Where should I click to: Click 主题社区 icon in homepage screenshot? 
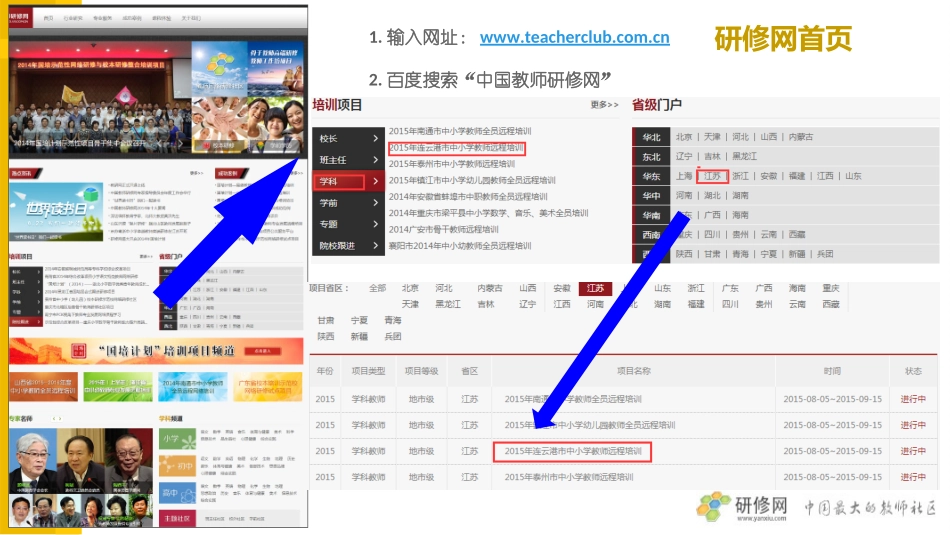[178, 519]
